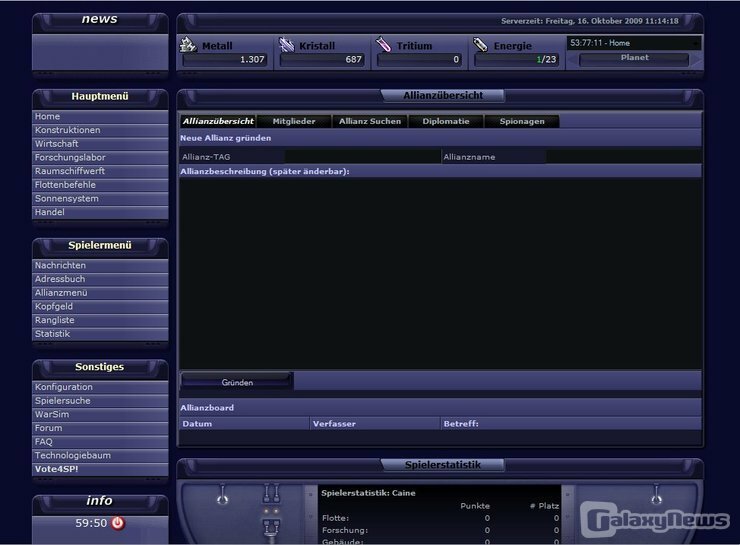The image size is (740, 545).
Task: Open Spielersuche page
Action: [x=100, y=401]
